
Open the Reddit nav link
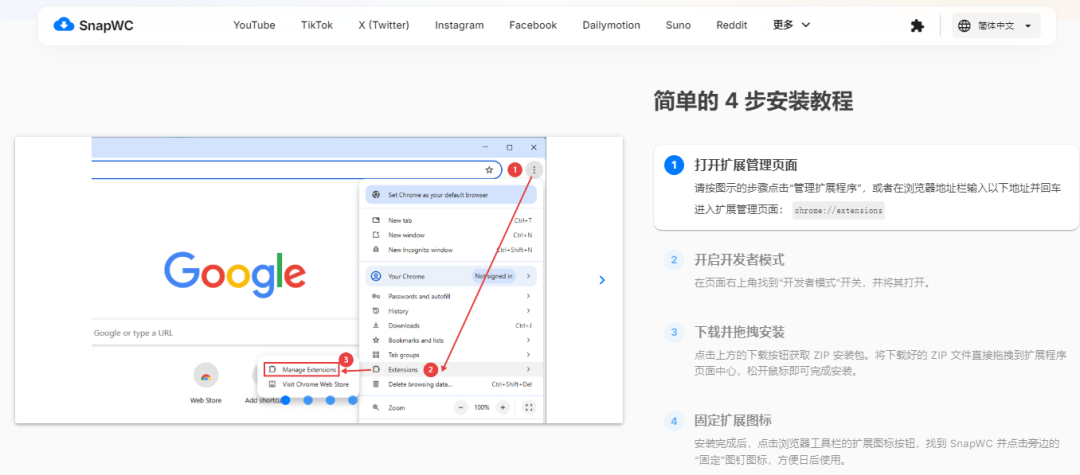[731, 25]
